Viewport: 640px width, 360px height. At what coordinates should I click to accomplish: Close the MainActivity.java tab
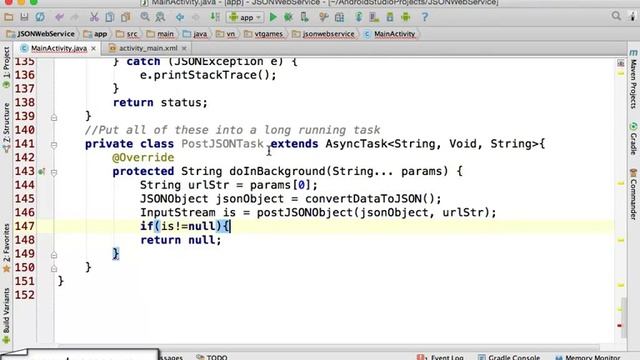pyautogui.click(x=93, y=49)
